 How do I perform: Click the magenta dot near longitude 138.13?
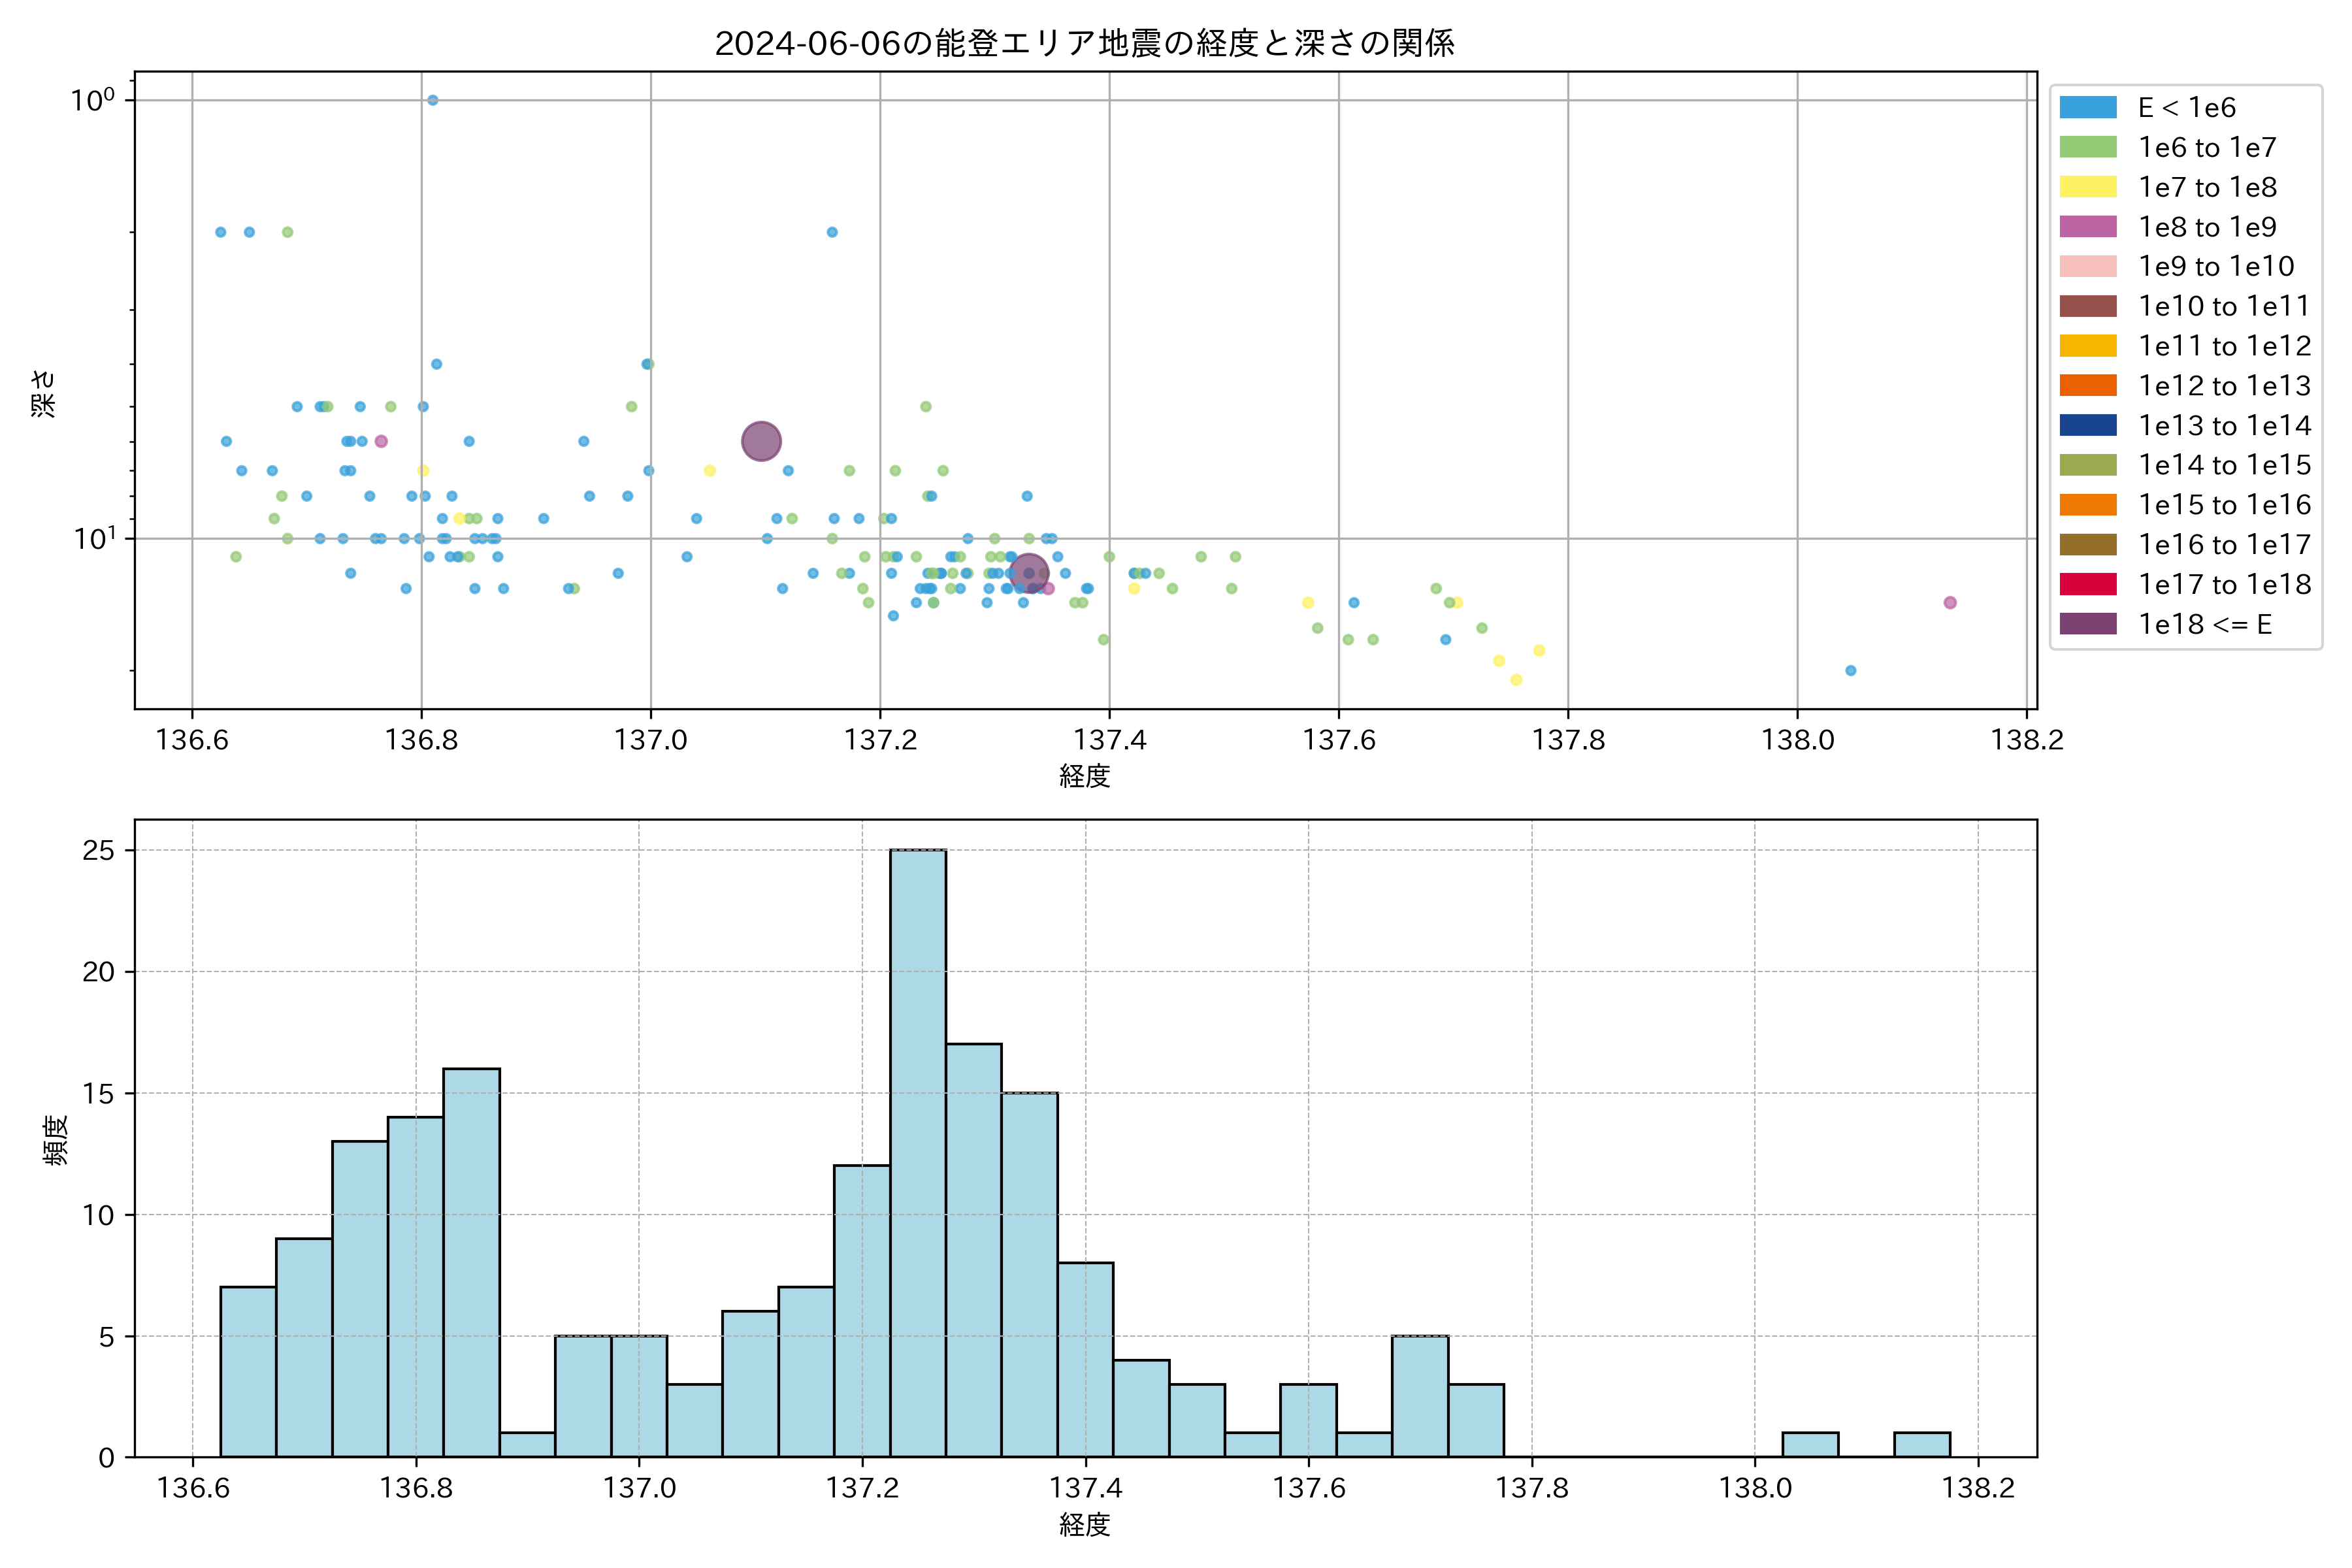(1950, 603)
